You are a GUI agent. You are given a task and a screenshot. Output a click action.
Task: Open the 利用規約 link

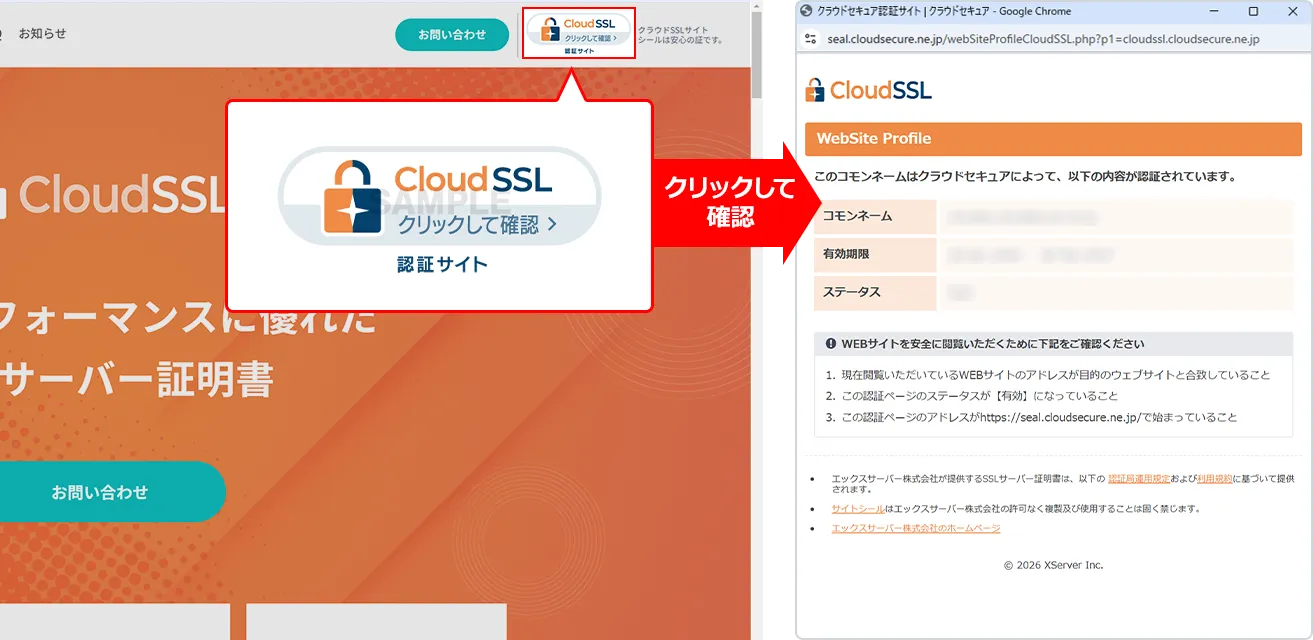click(x=1213, y=479)
